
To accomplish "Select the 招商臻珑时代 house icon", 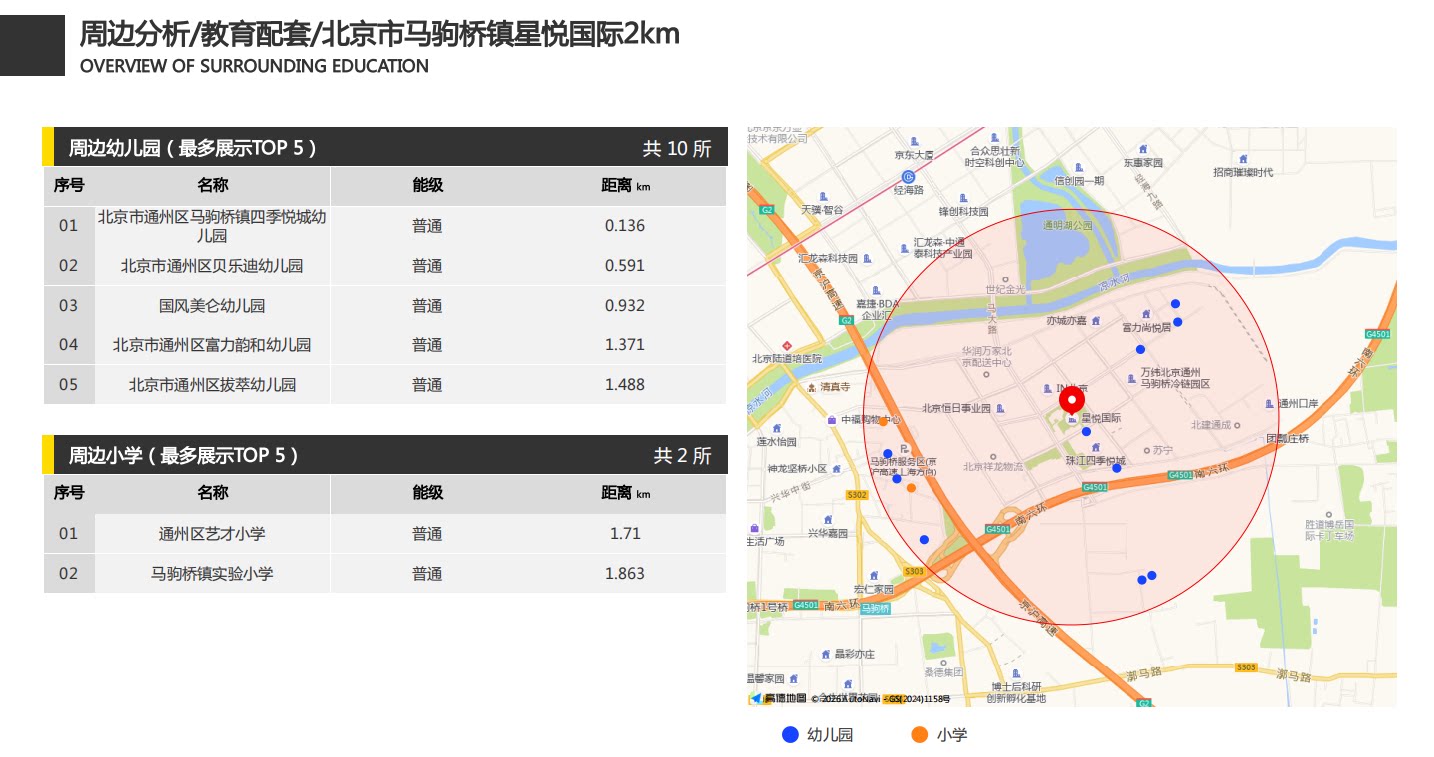I will (1243, 159).
